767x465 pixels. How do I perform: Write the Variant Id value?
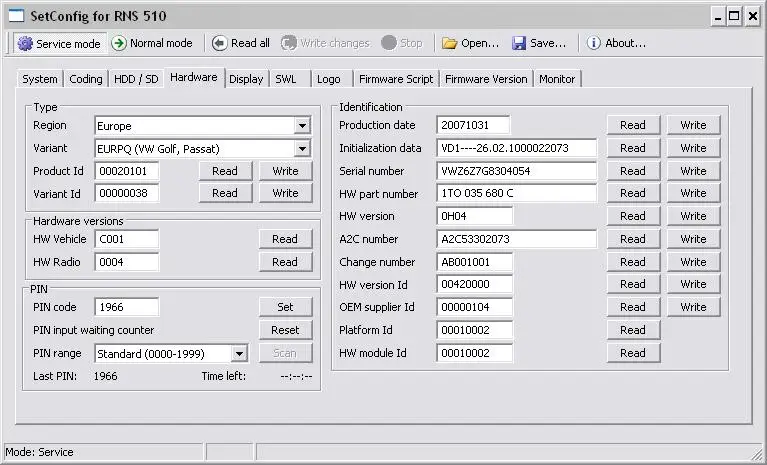[286, 193]
